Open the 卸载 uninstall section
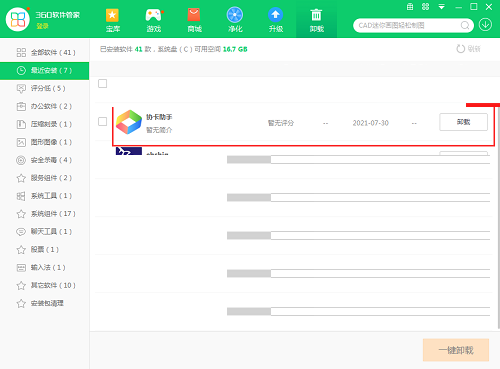The image size is (500, 369). 316,20
